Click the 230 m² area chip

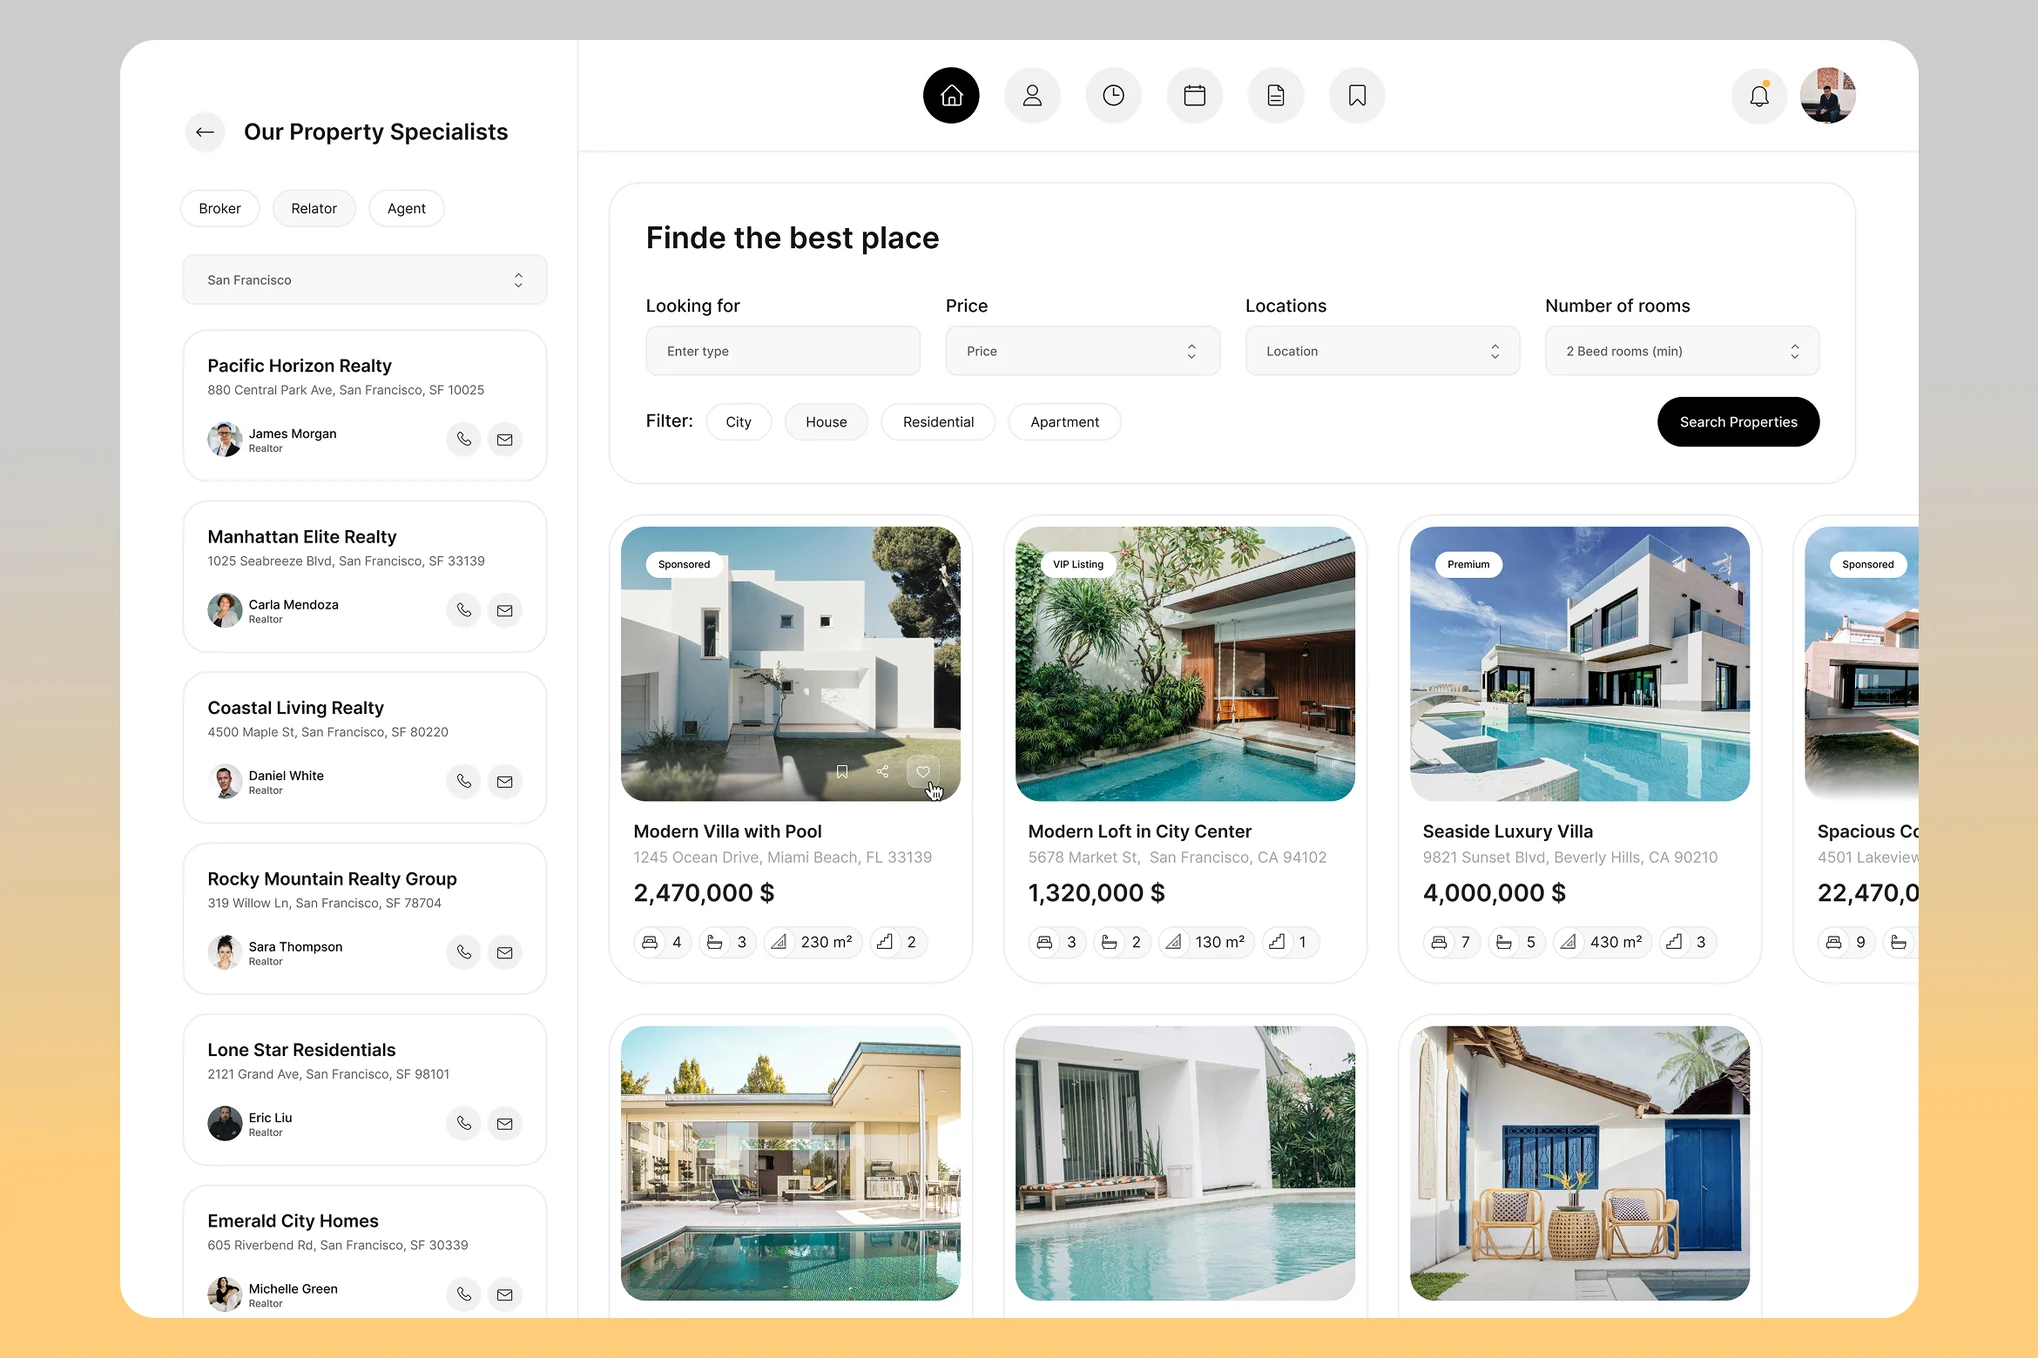813,942
